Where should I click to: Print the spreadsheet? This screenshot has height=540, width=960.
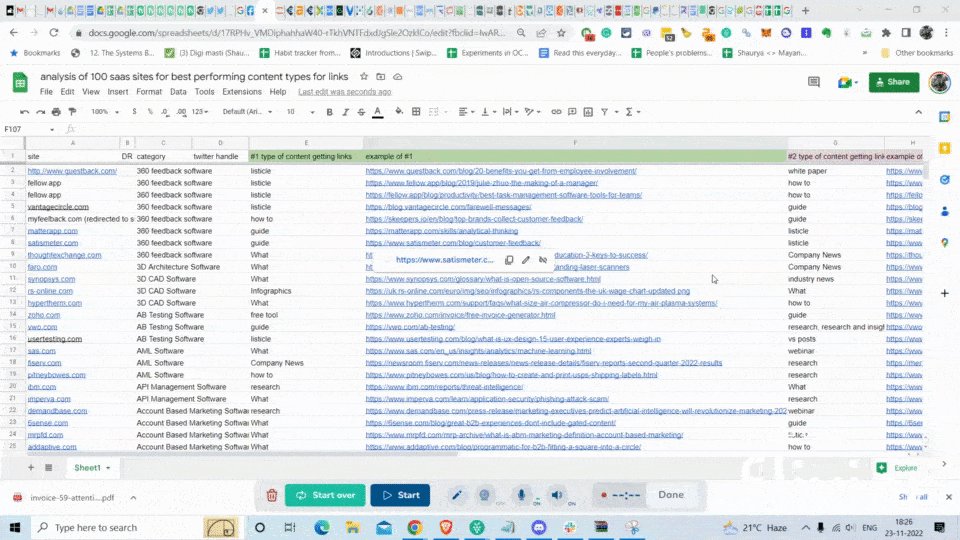[56, 112]
